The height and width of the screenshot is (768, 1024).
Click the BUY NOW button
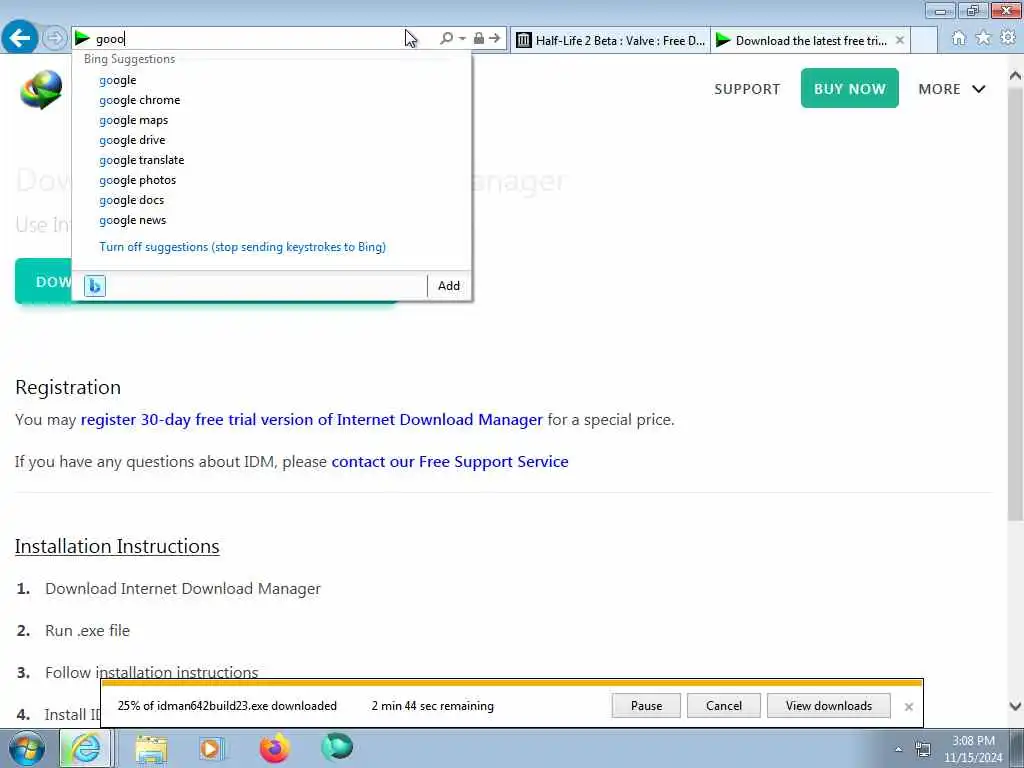(x=849, y=88)
